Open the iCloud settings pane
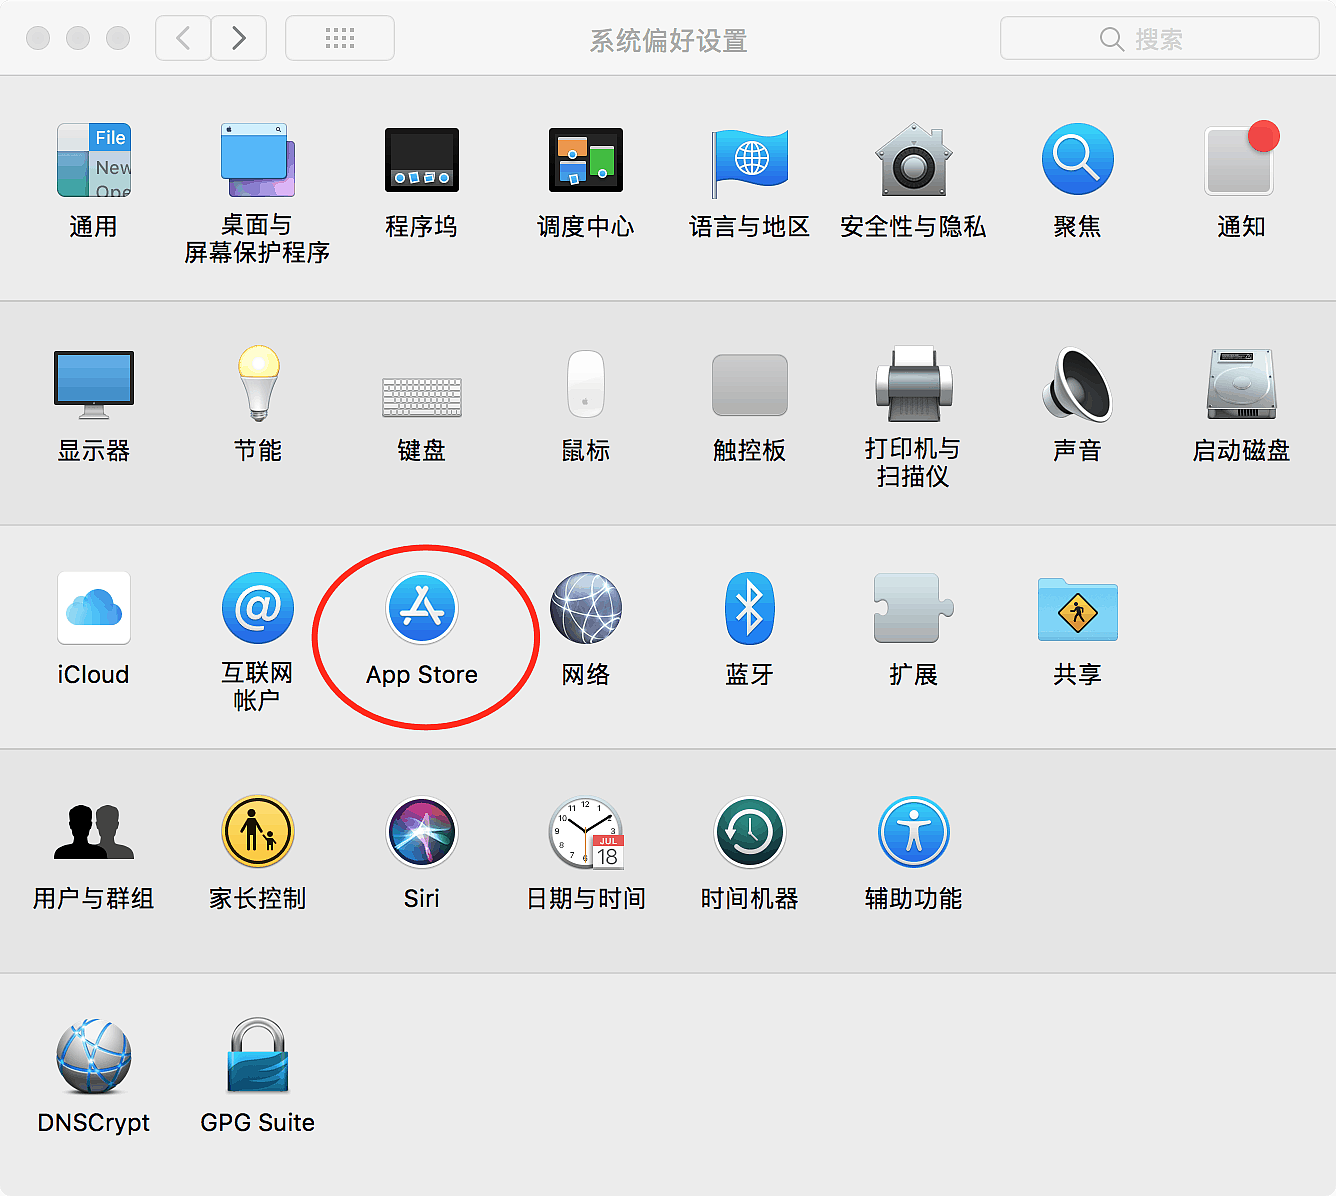Image resolution: width=1336 pixels, height=1196 pixels. [94, 609]
